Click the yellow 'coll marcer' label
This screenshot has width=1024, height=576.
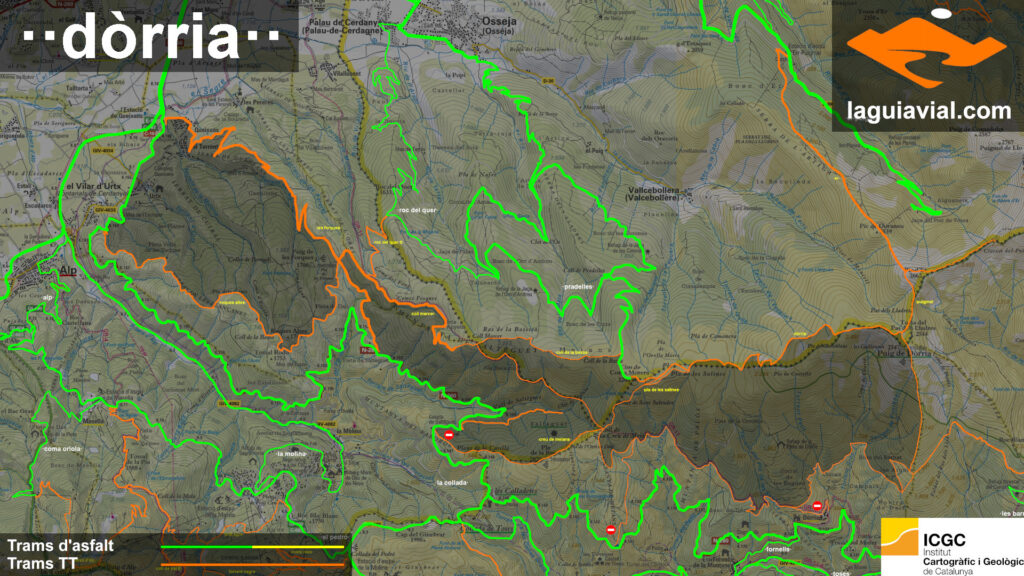pyautogui.click(x=423, y=313)
